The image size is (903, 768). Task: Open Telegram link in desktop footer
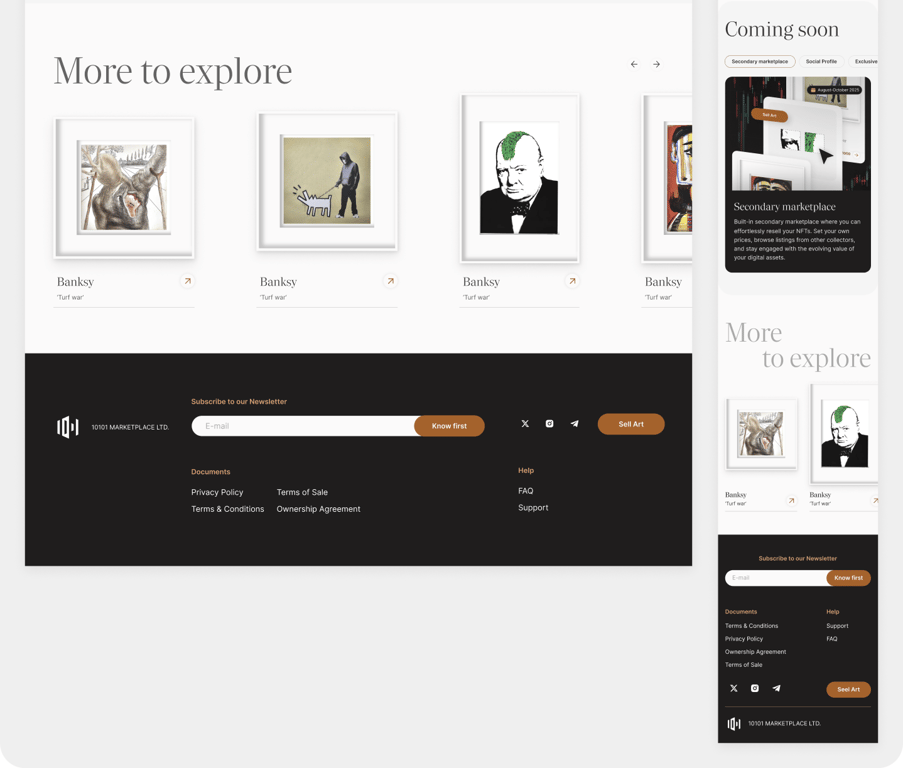[574, 424]
